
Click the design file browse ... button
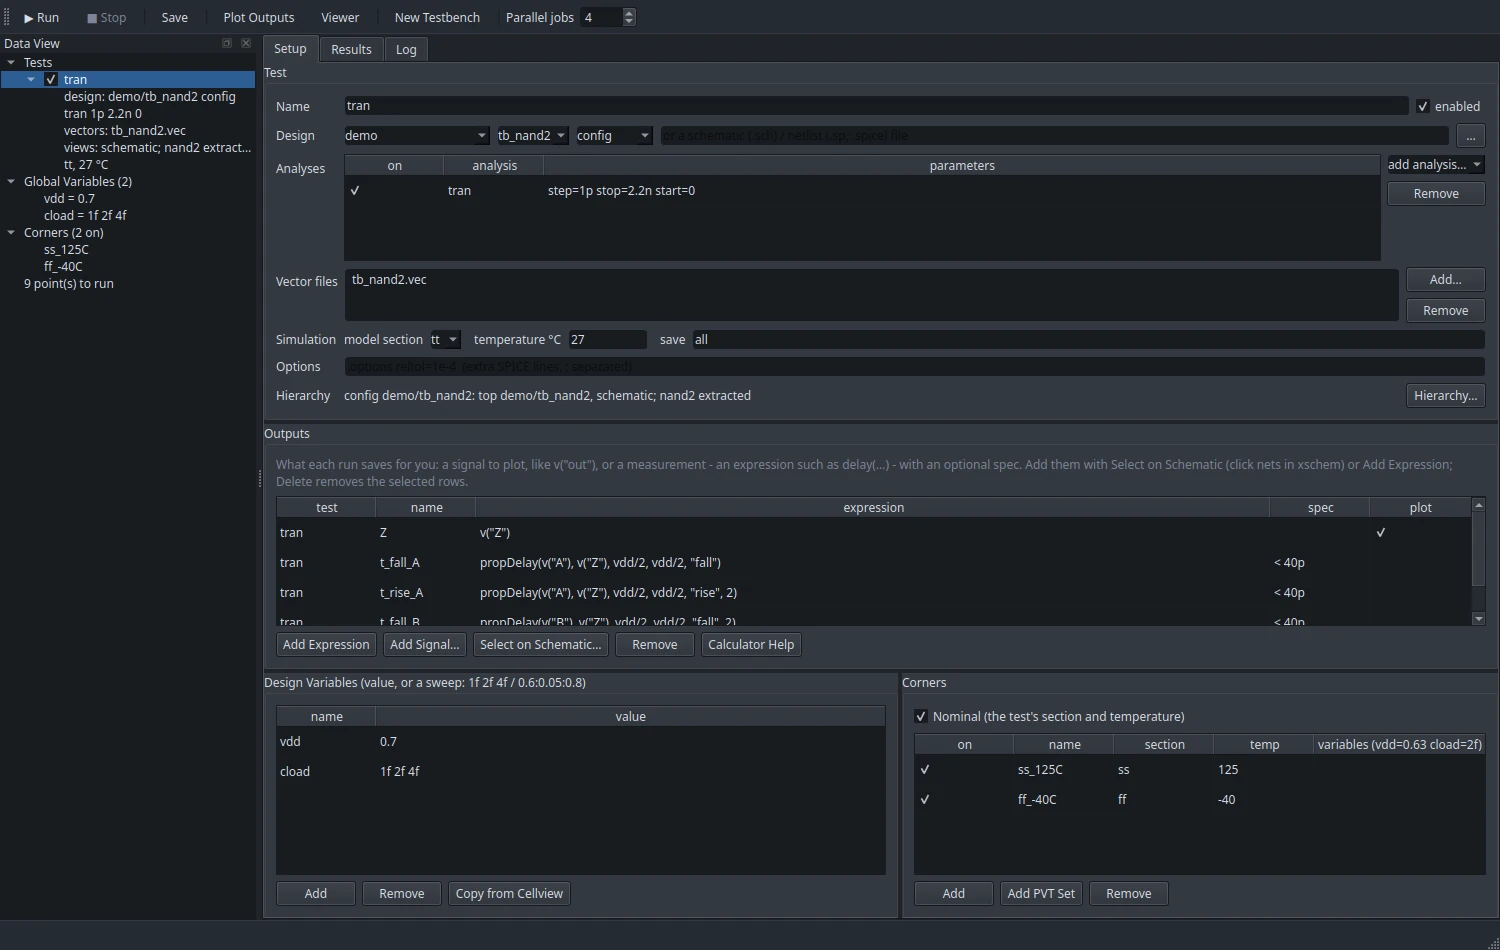[x=1470, y=136]
